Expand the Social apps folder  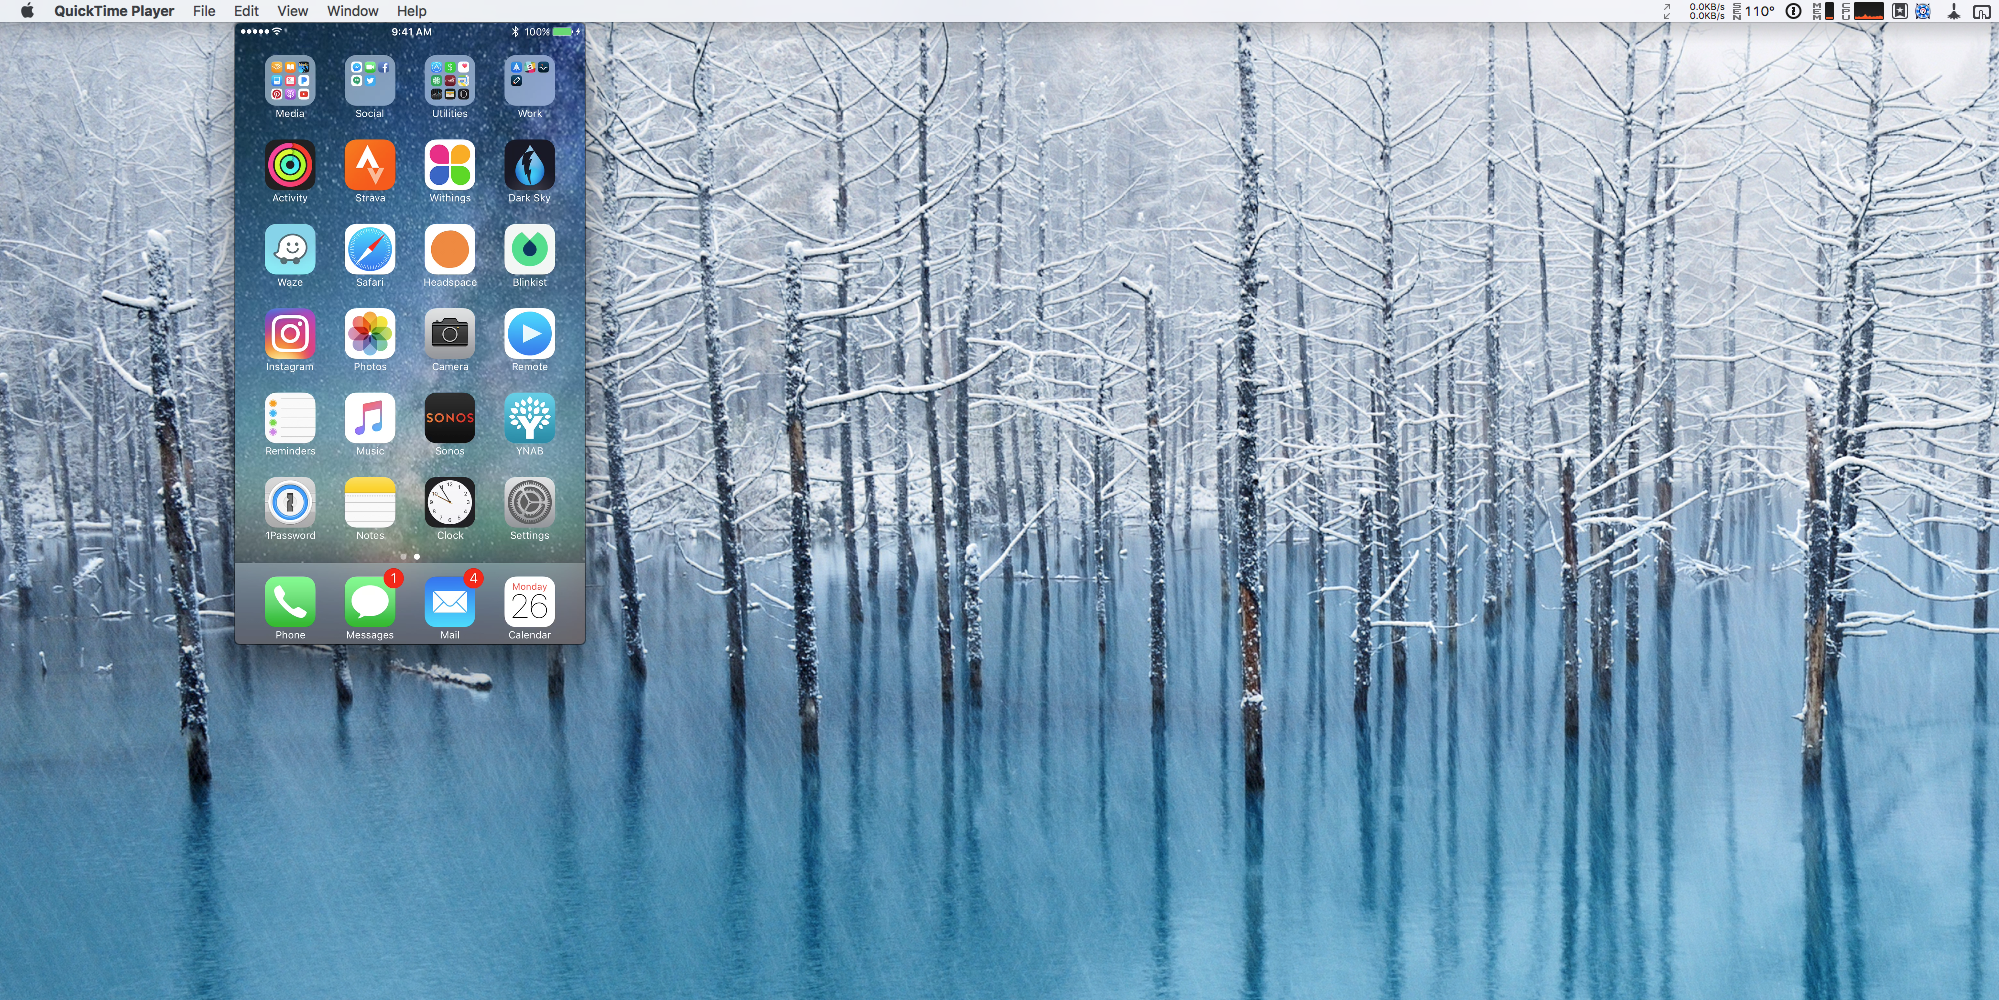tap(369, 81)
